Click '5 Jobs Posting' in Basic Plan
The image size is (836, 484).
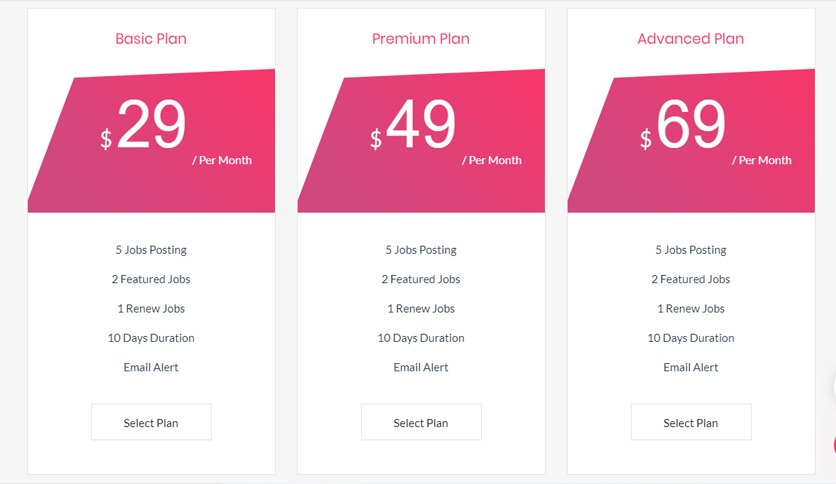tap(151, 249)
